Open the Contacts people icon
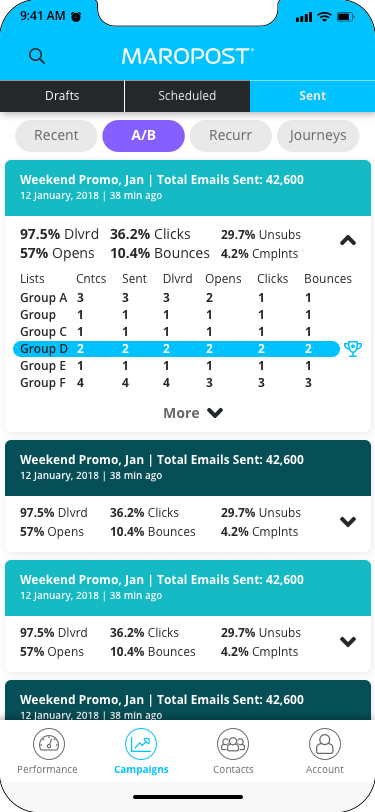Image resolution: width=375 pixels, height=812 pixels. (233, 744)
